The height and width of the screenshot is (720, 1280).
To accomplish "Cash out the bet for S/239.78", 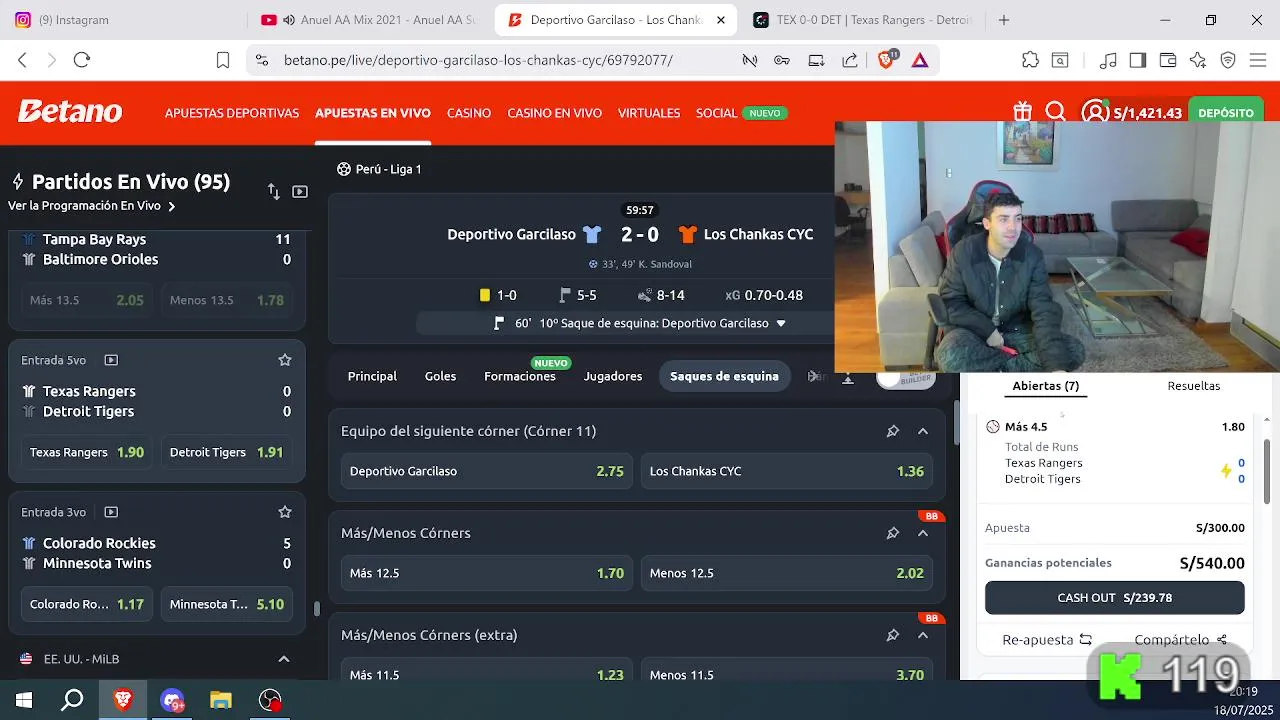I will pos(1115,598).
